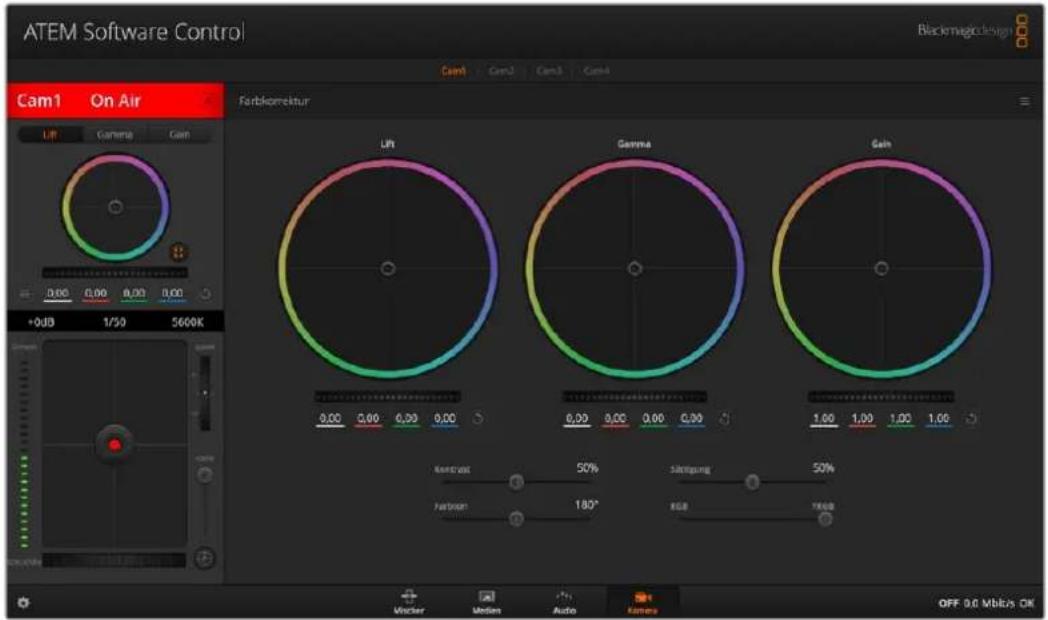Click the Sättigung 50% value

pyautogui.click(x=823, y=468)
